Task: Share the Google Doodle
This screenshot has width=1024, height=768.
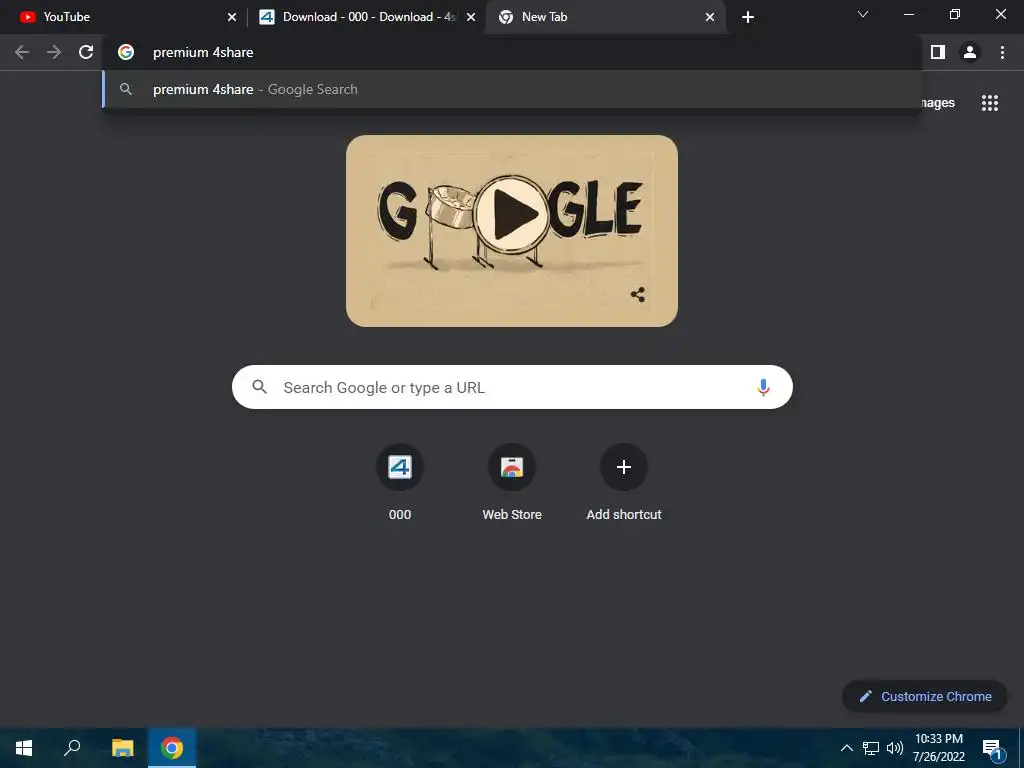Action: coord(638,295)
